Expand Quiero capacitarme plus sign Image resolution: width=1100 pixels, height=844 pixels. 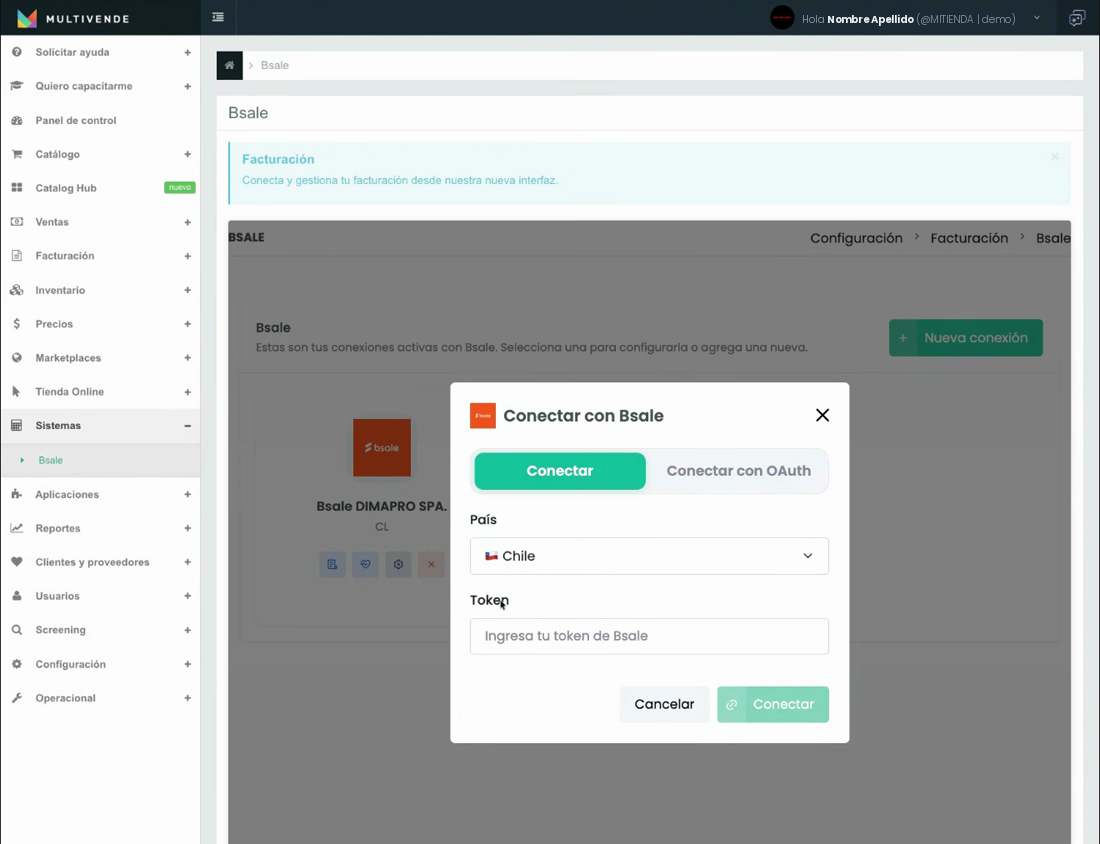[x=187, y=86]
